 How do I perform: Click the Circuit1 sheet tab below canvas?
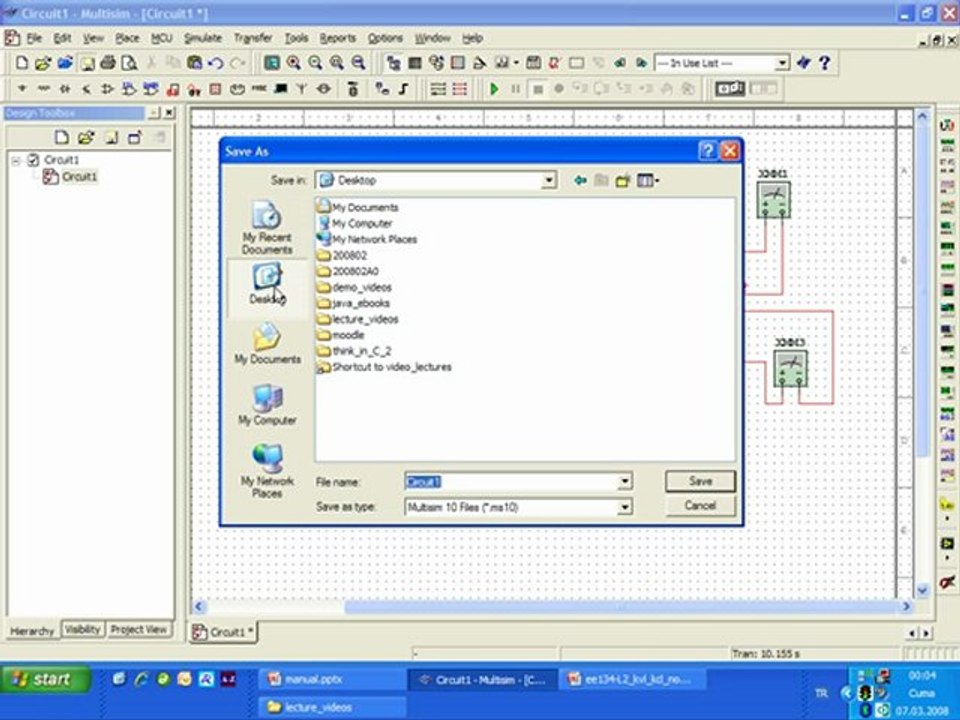tap(223, 632)
